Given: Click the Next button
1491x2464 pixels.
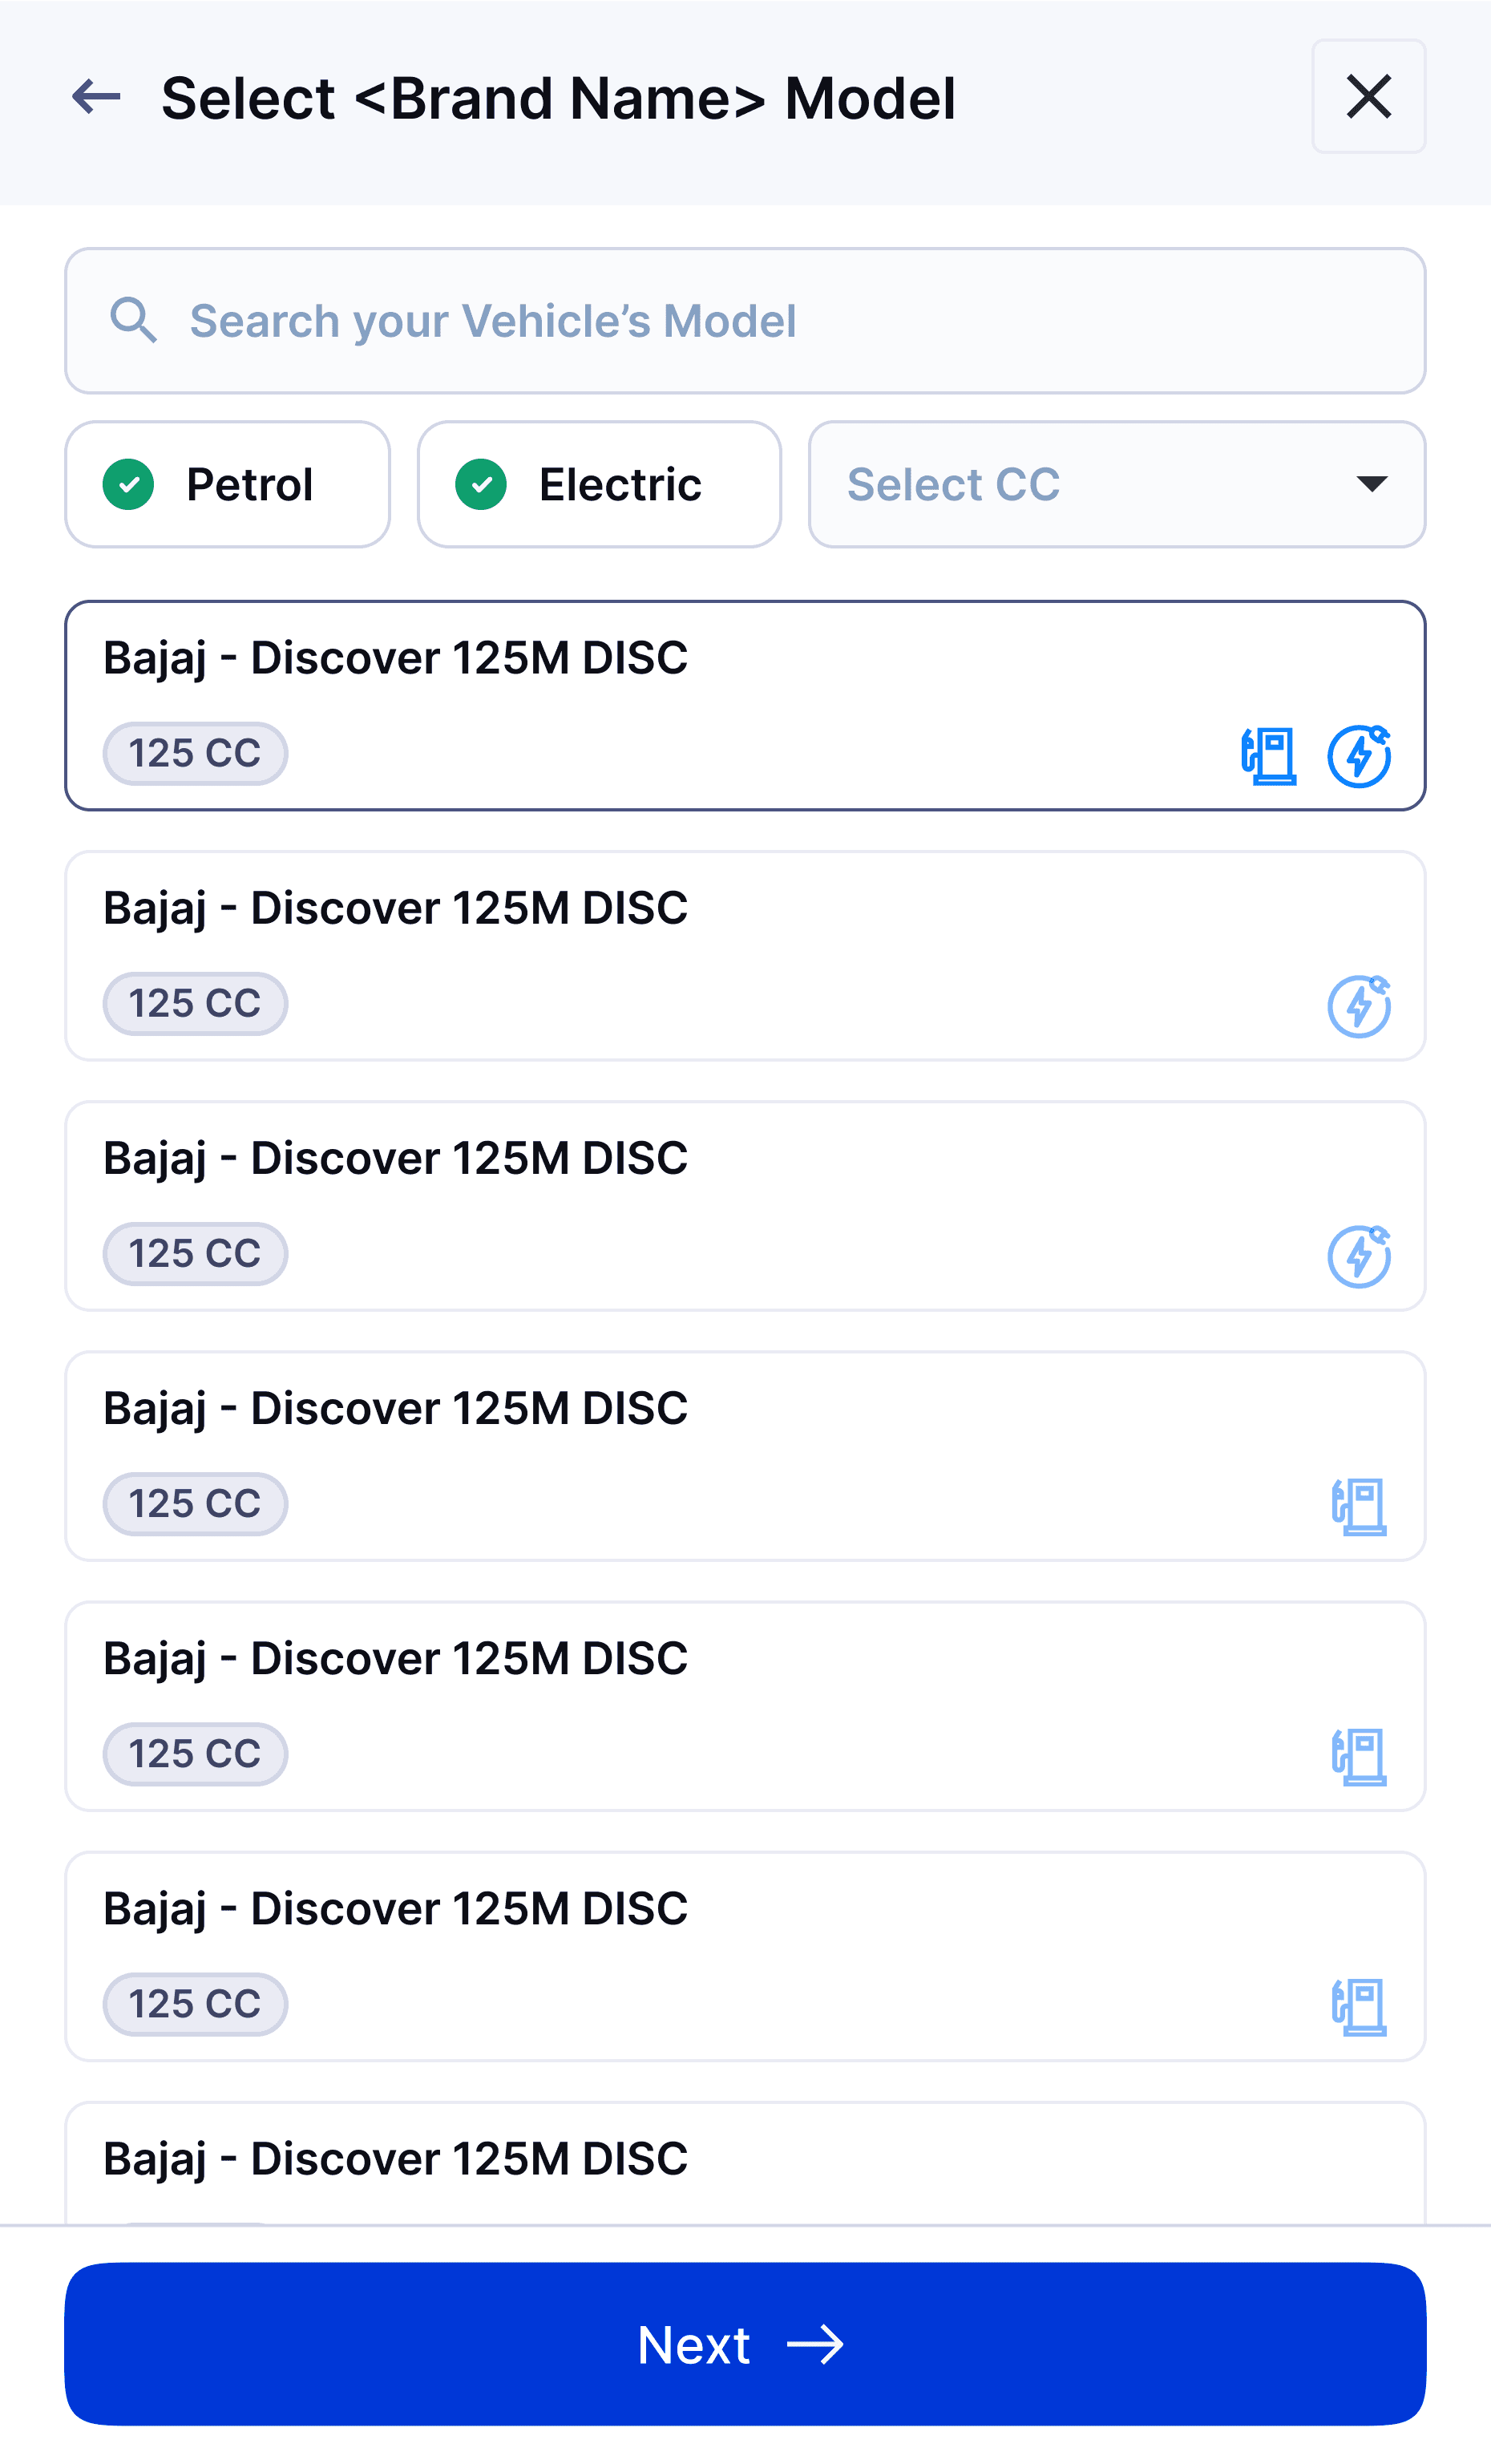Looking at the screenshot, I should (745, 2343).
